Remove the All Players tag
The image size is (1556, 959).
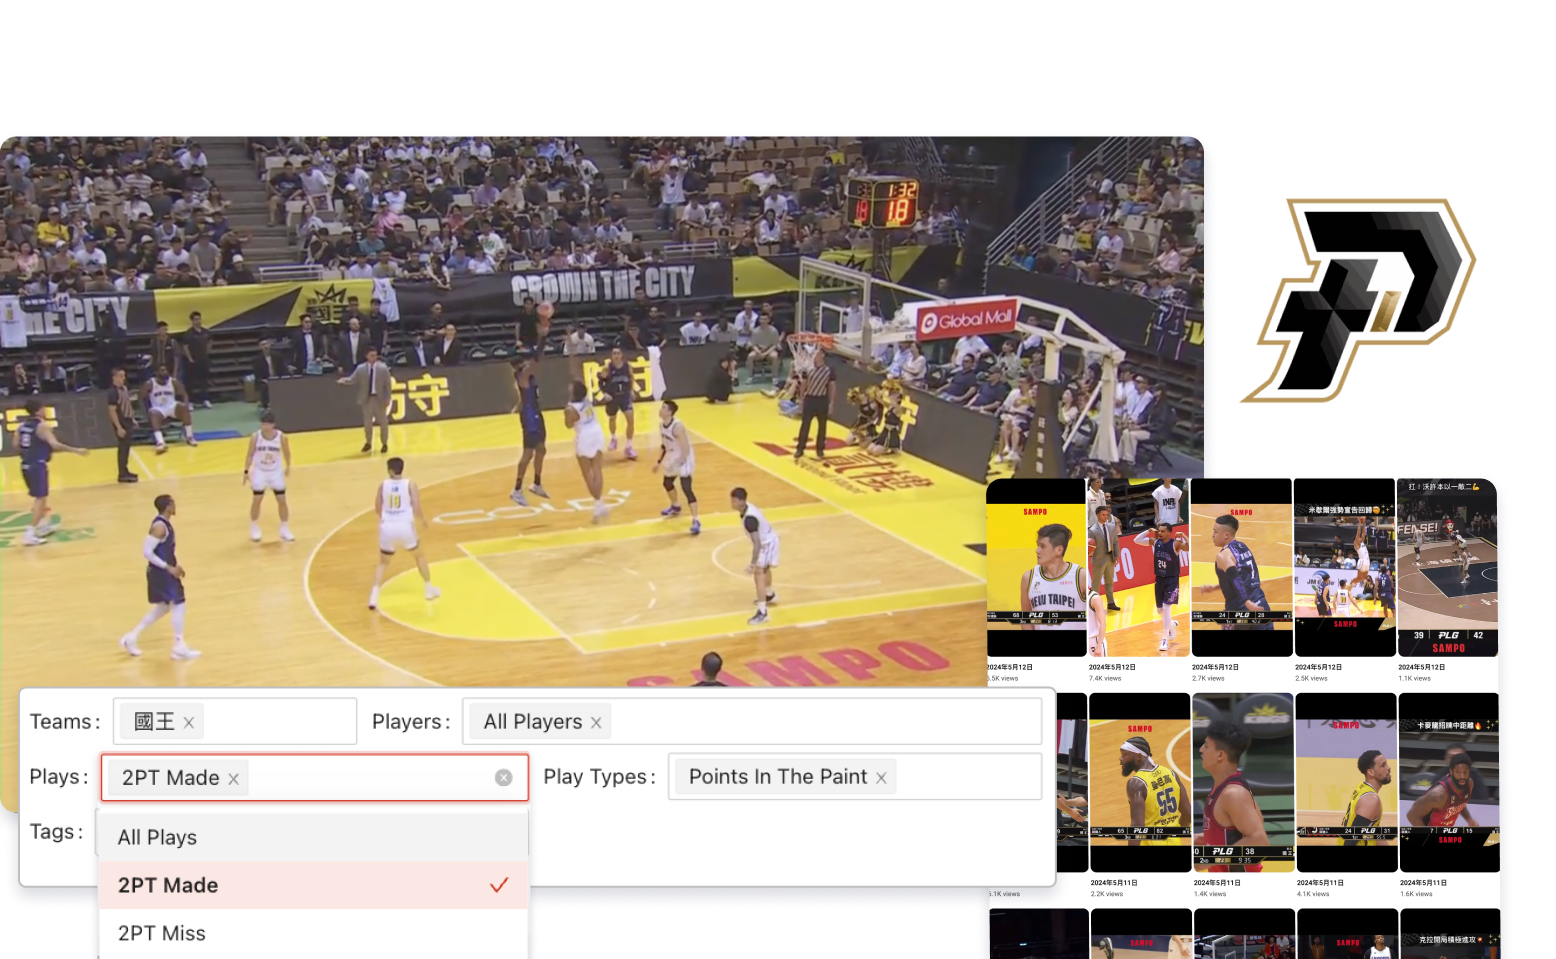point(596,722)
